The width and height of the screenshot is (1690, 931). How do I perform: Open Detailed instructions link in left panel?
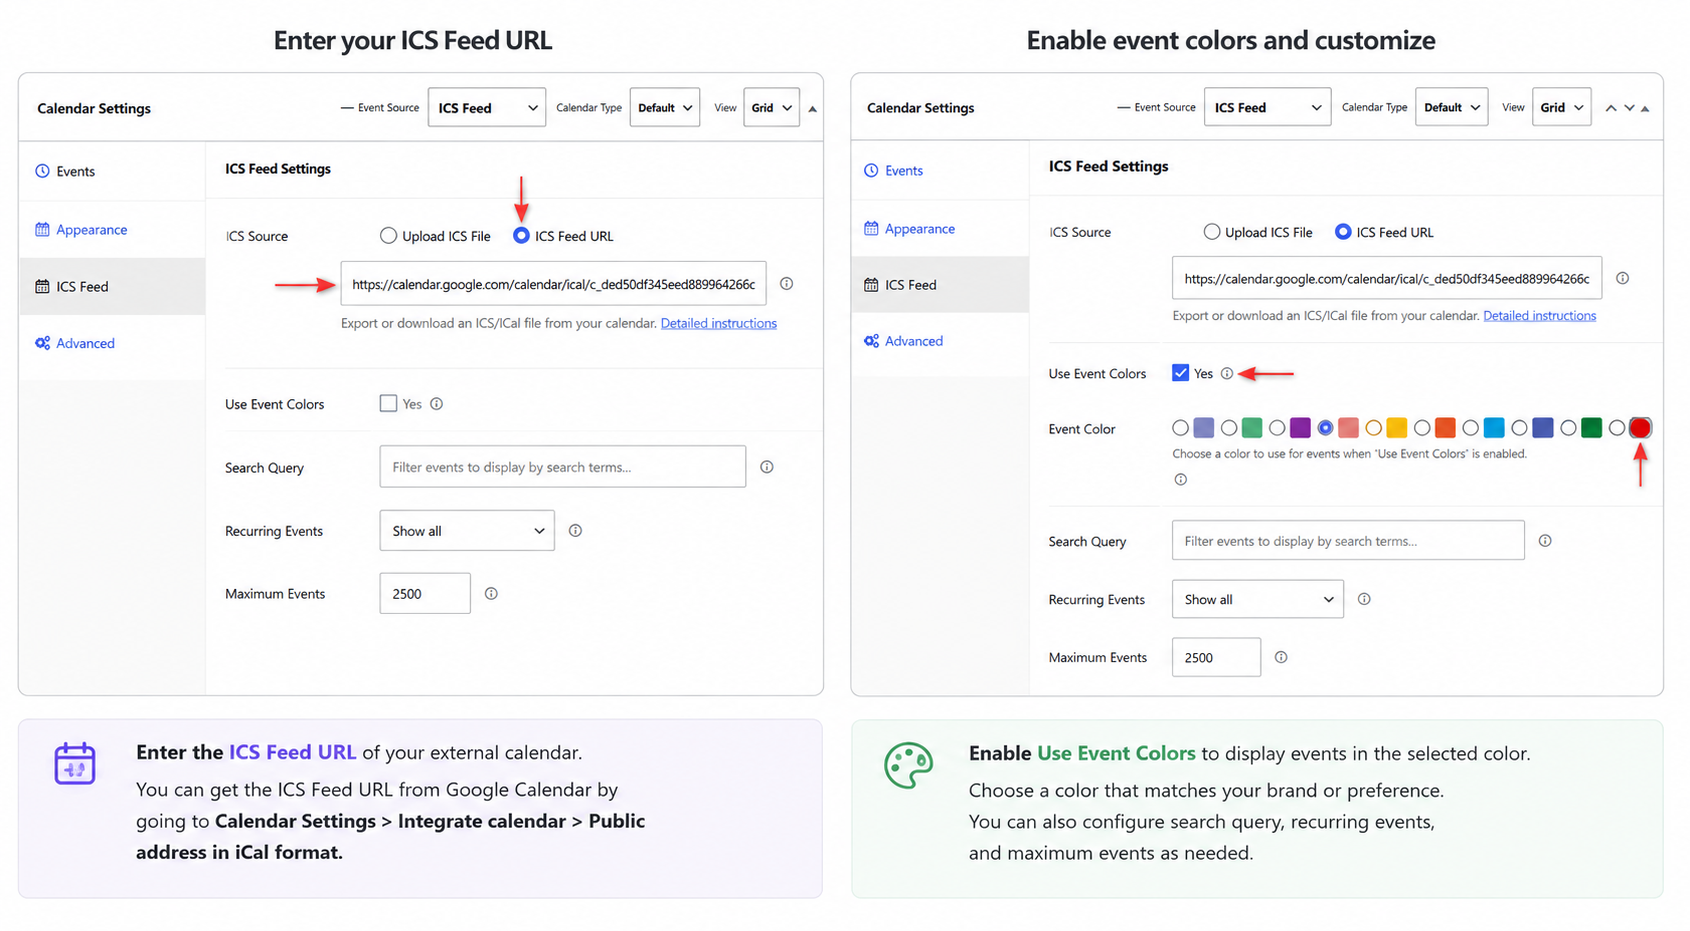pyautogui.click(x=719, y=323)
